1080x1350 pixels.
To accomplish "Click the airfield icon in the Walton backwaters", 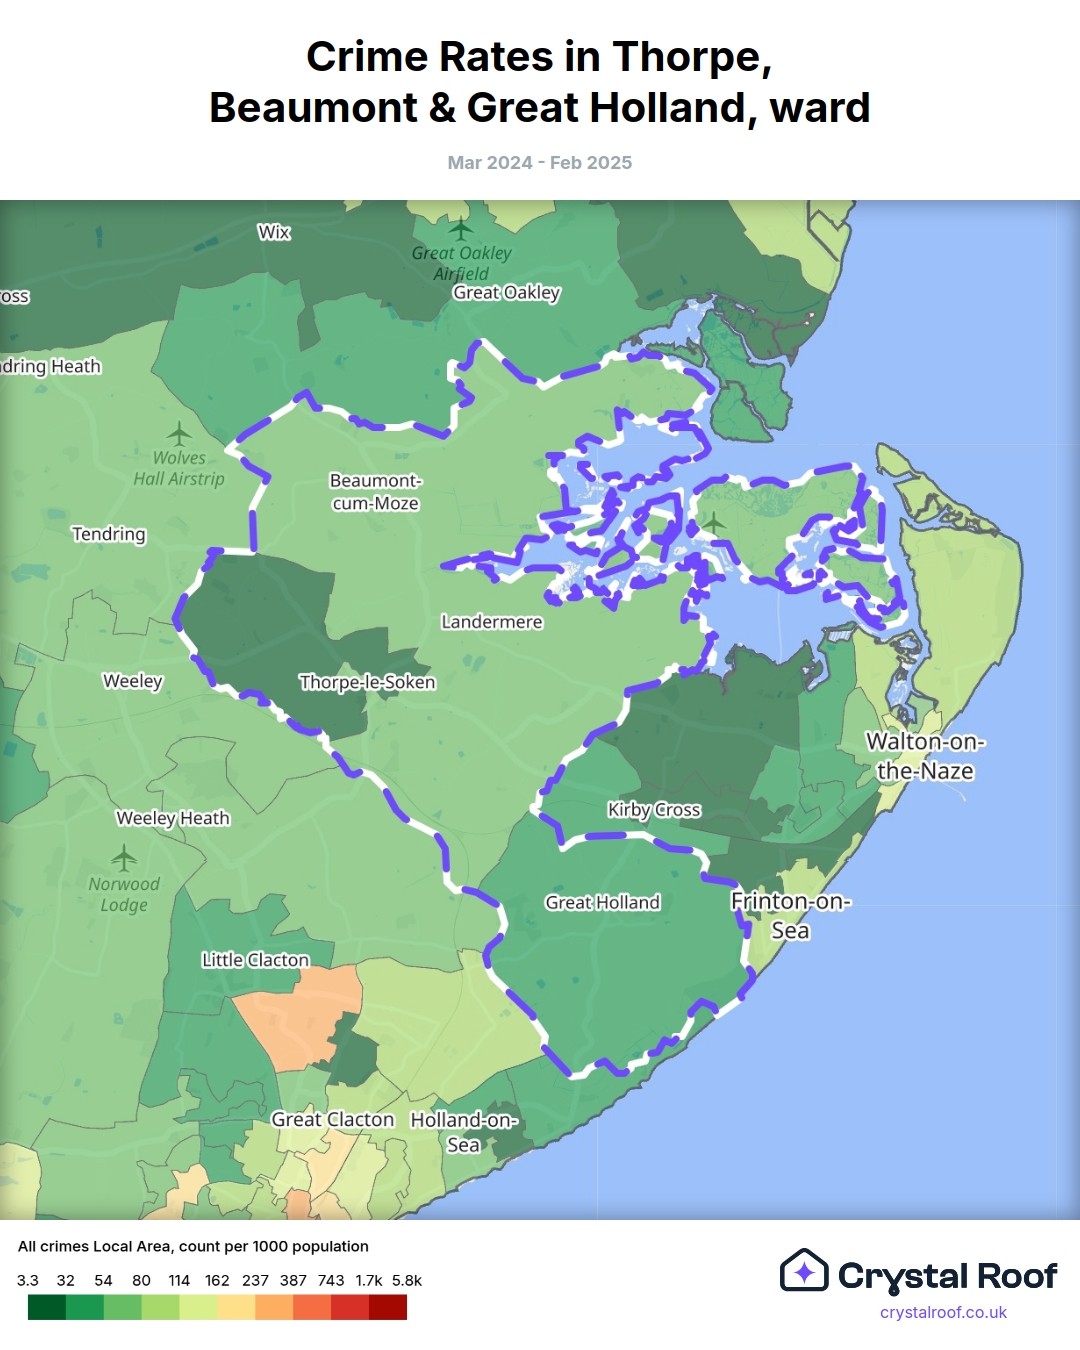I will (713, 522).
